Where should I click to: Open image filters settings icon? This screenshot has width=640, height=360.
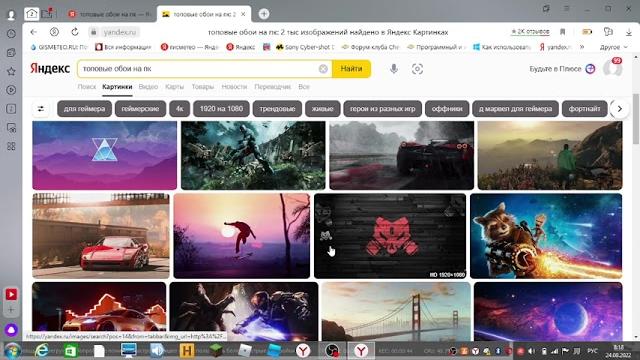point(41,109)
